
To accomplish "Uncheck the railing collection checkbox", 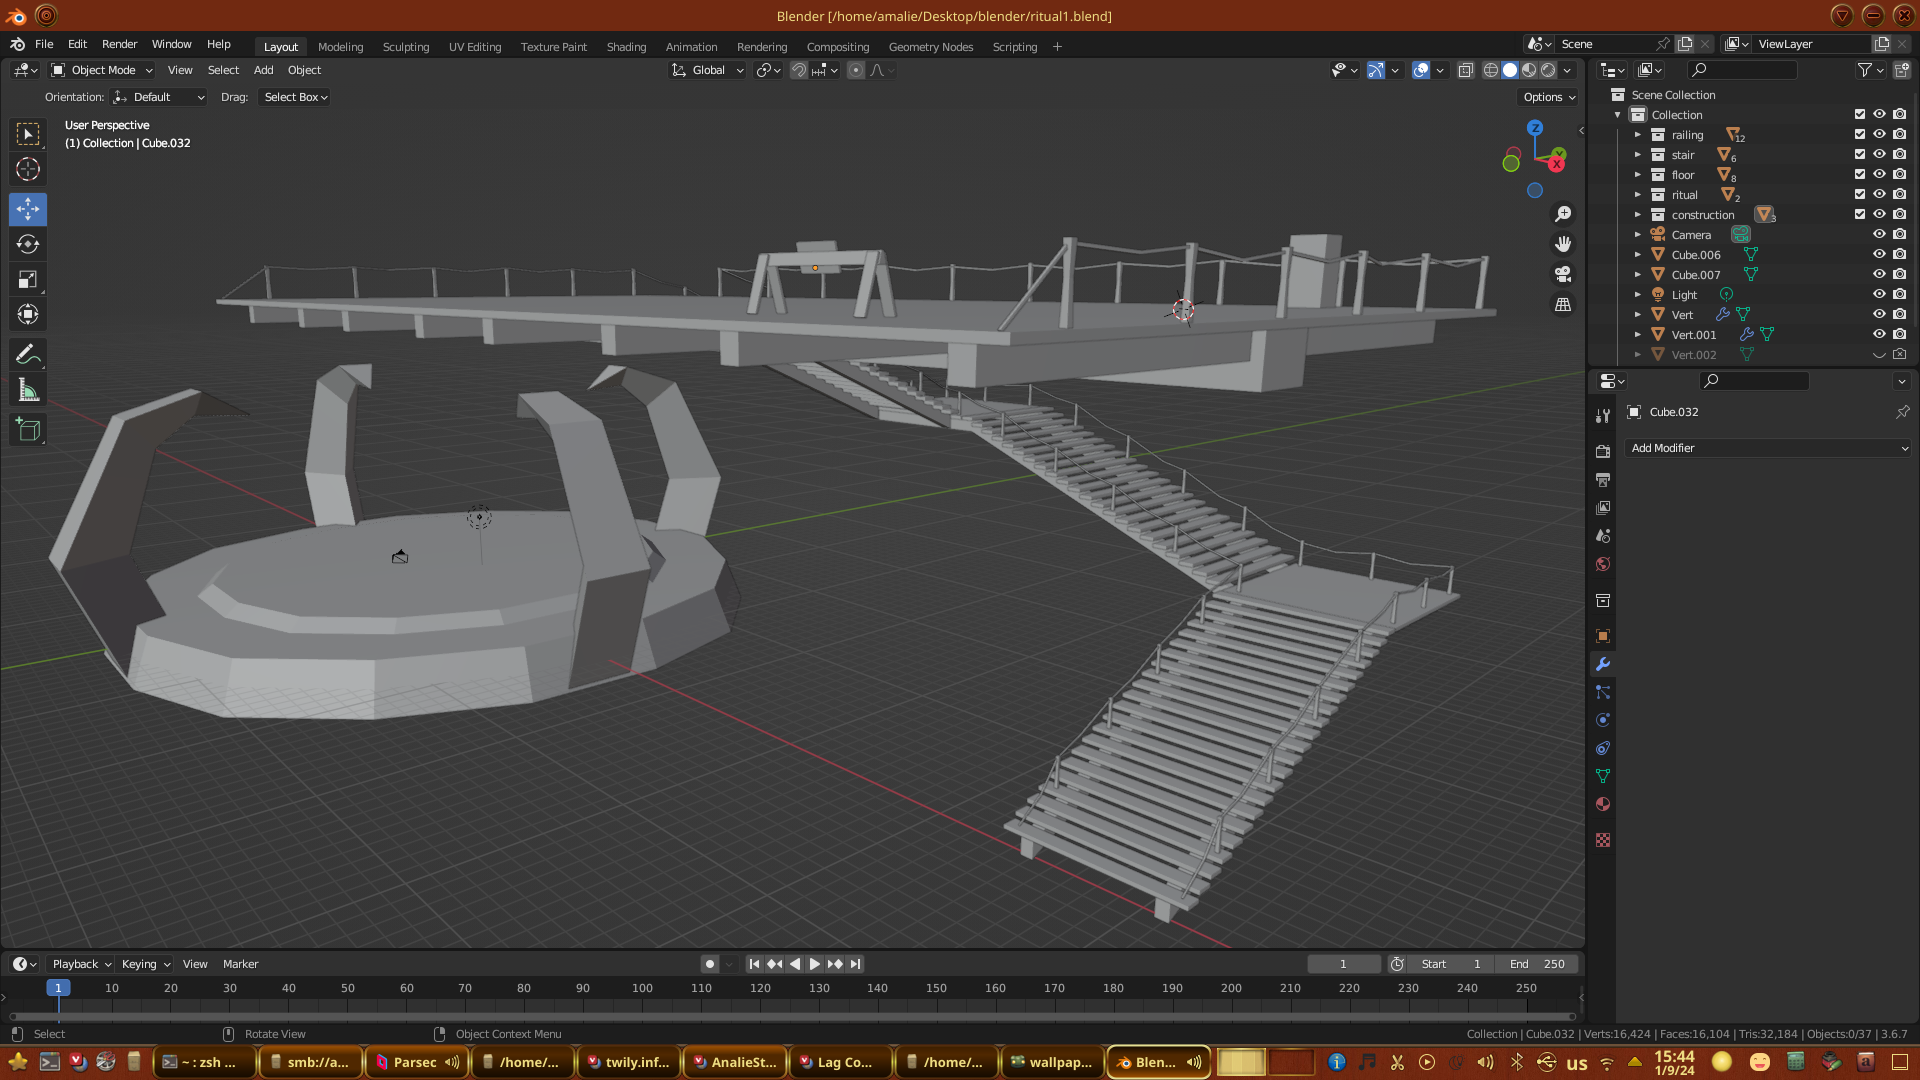I will [1860, 135].
